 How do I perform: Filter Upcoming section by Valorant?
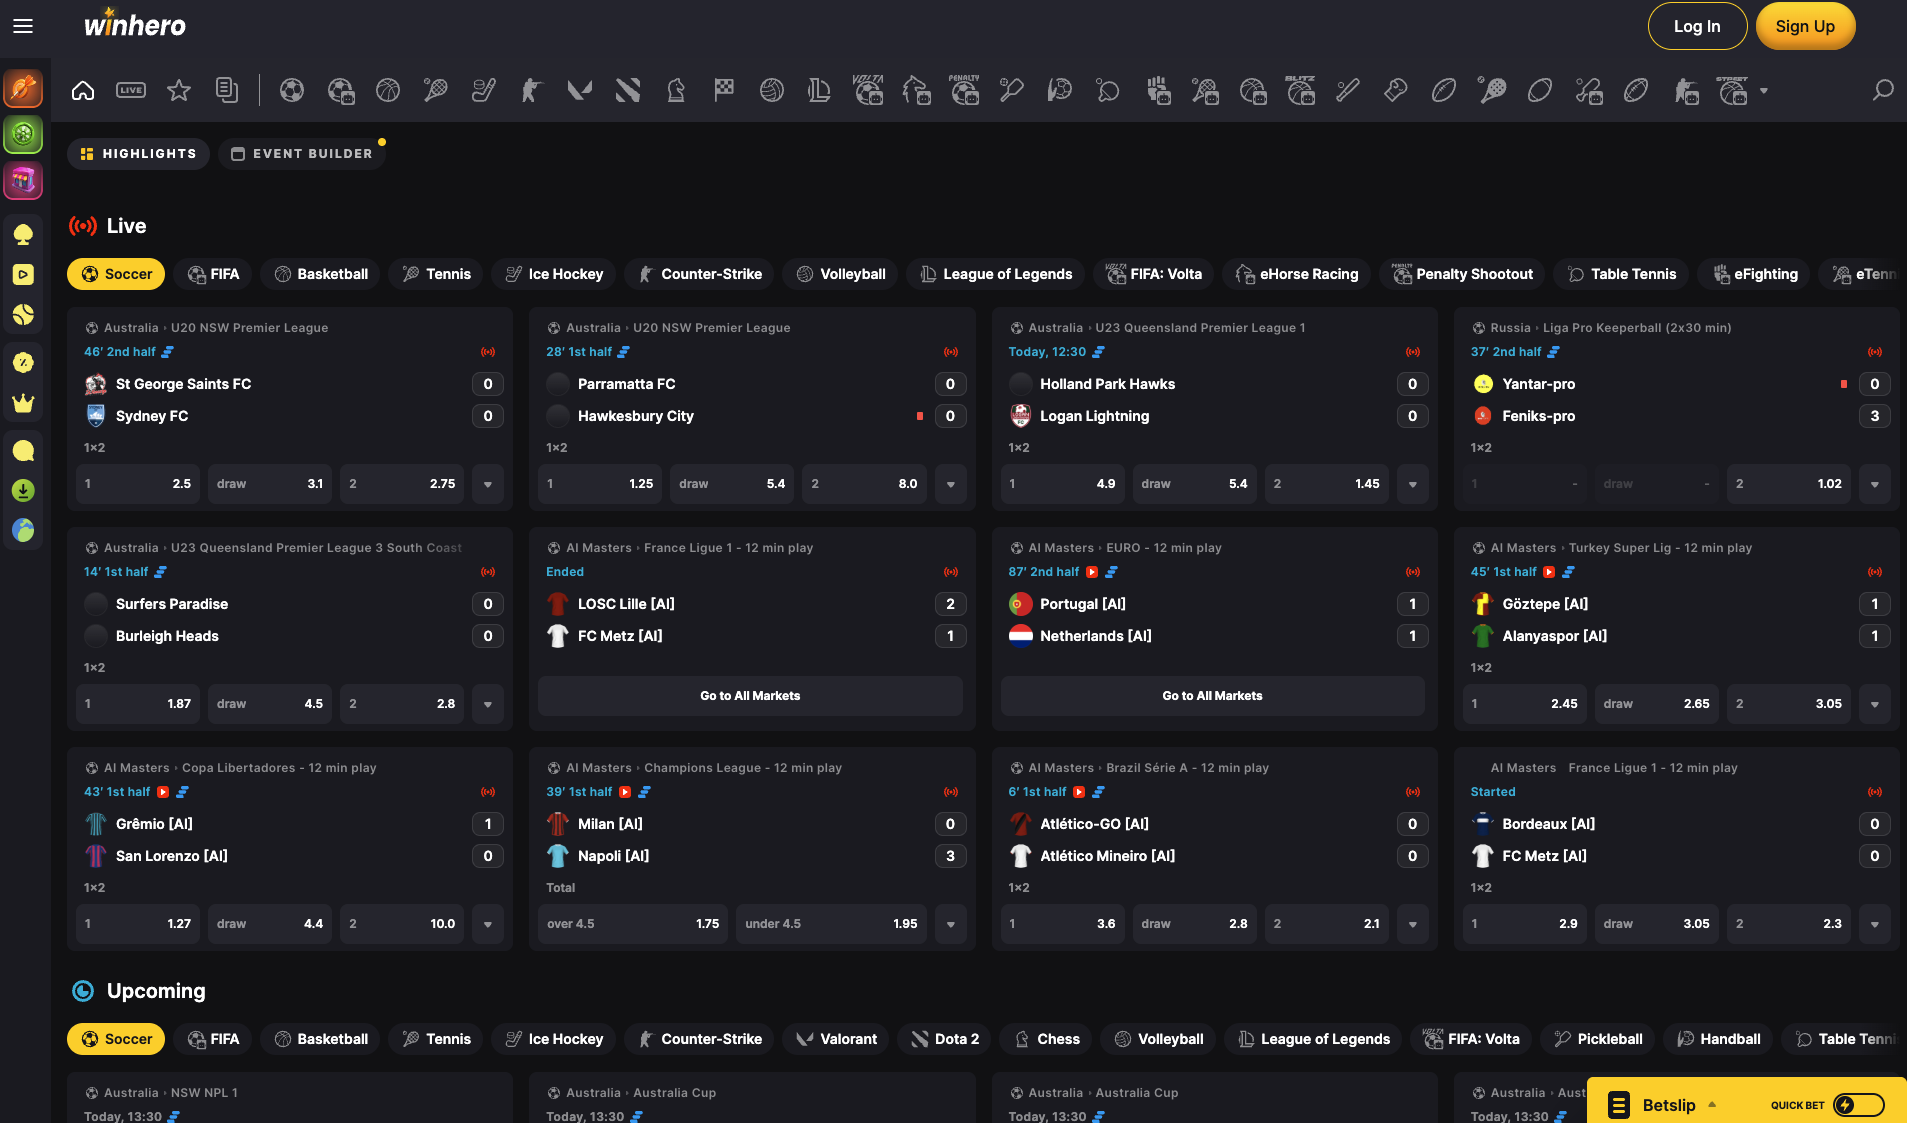coord(836,1039)
